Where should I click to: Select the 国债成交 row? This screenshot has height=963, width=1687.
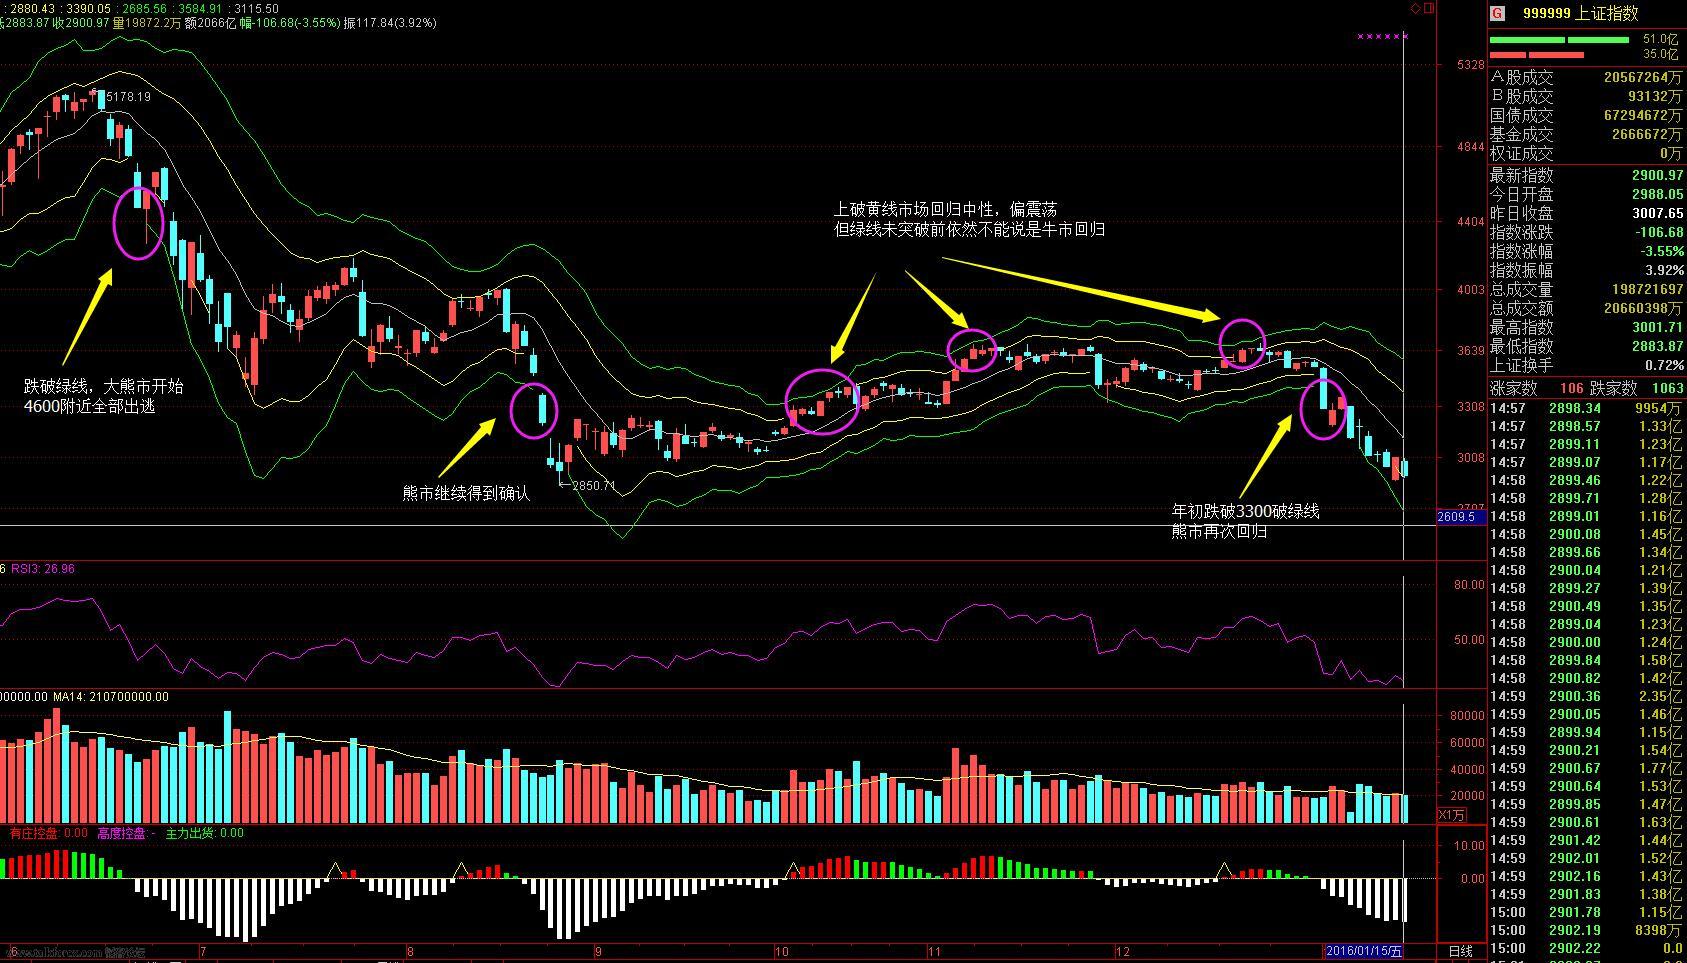tap(1586, 115)
